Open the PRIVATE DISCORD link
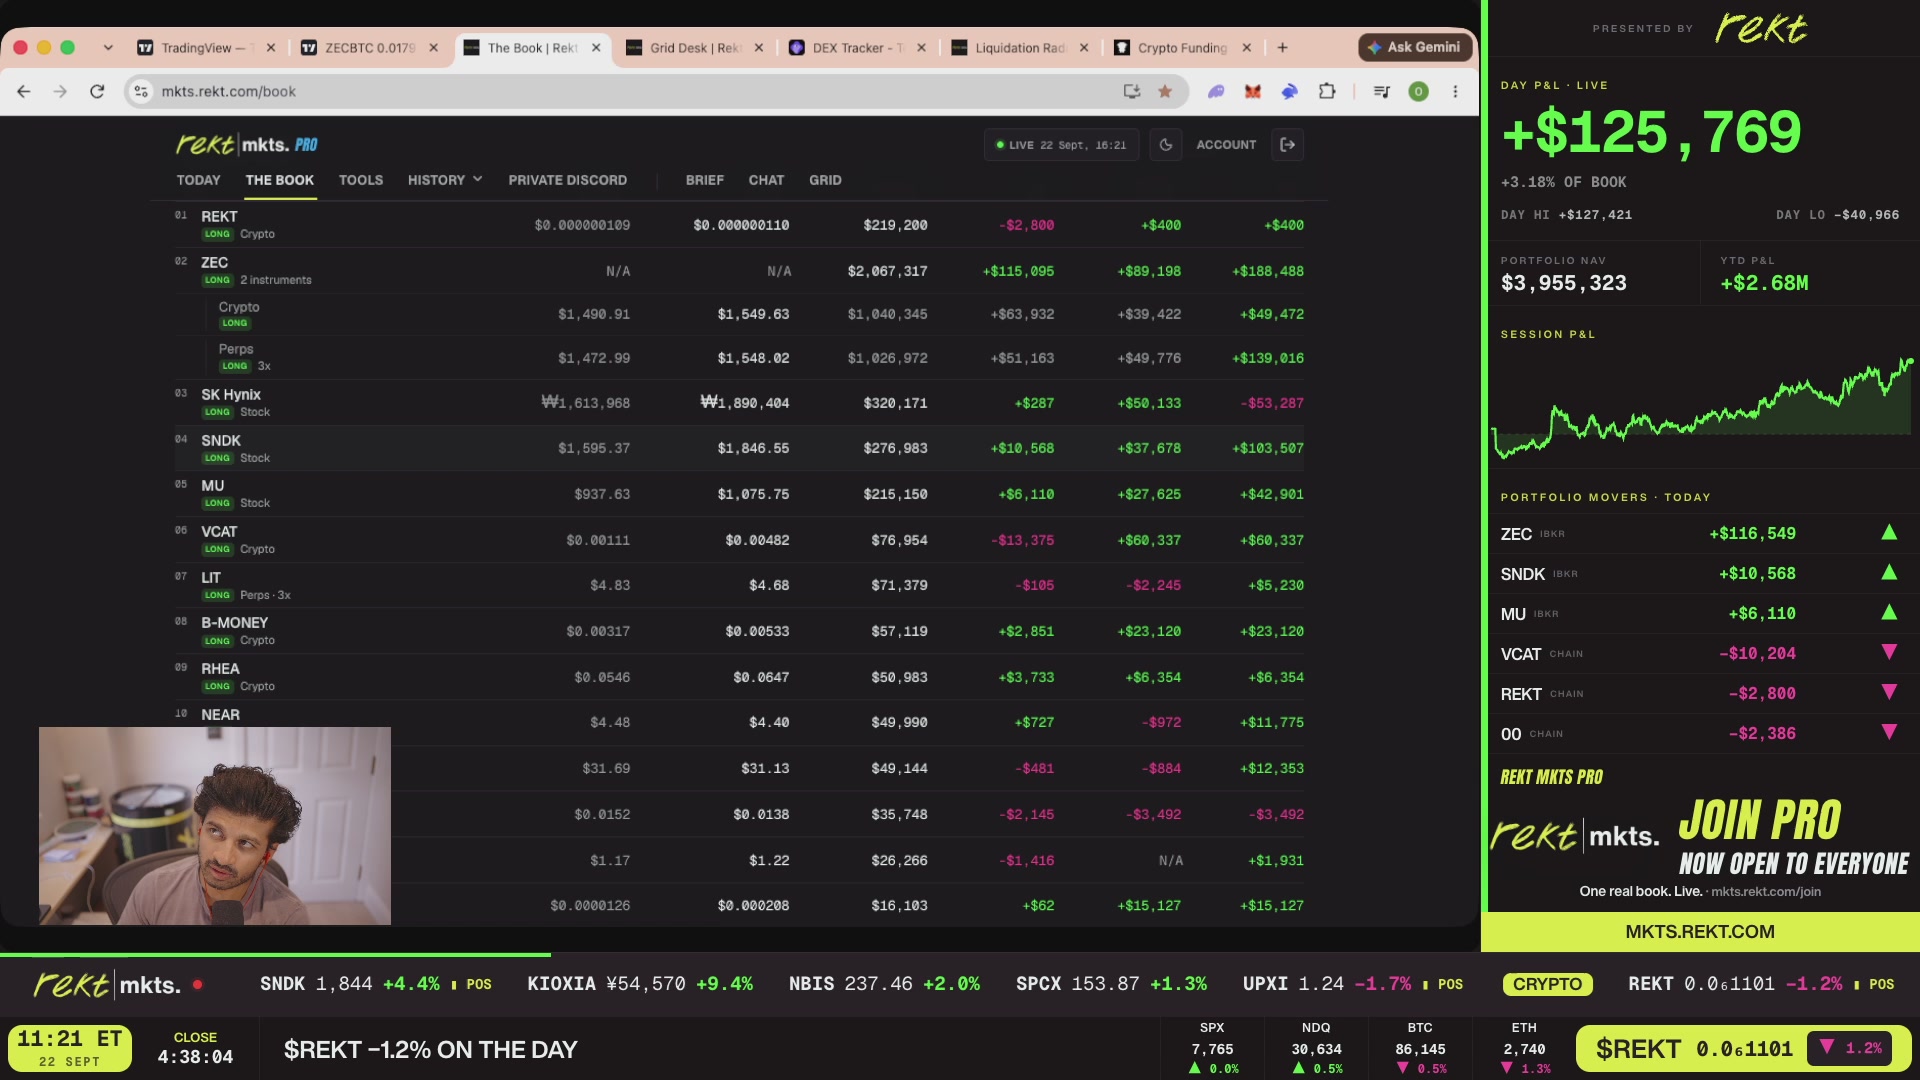Screen dimensions: 1920x1080 (568, 180)
